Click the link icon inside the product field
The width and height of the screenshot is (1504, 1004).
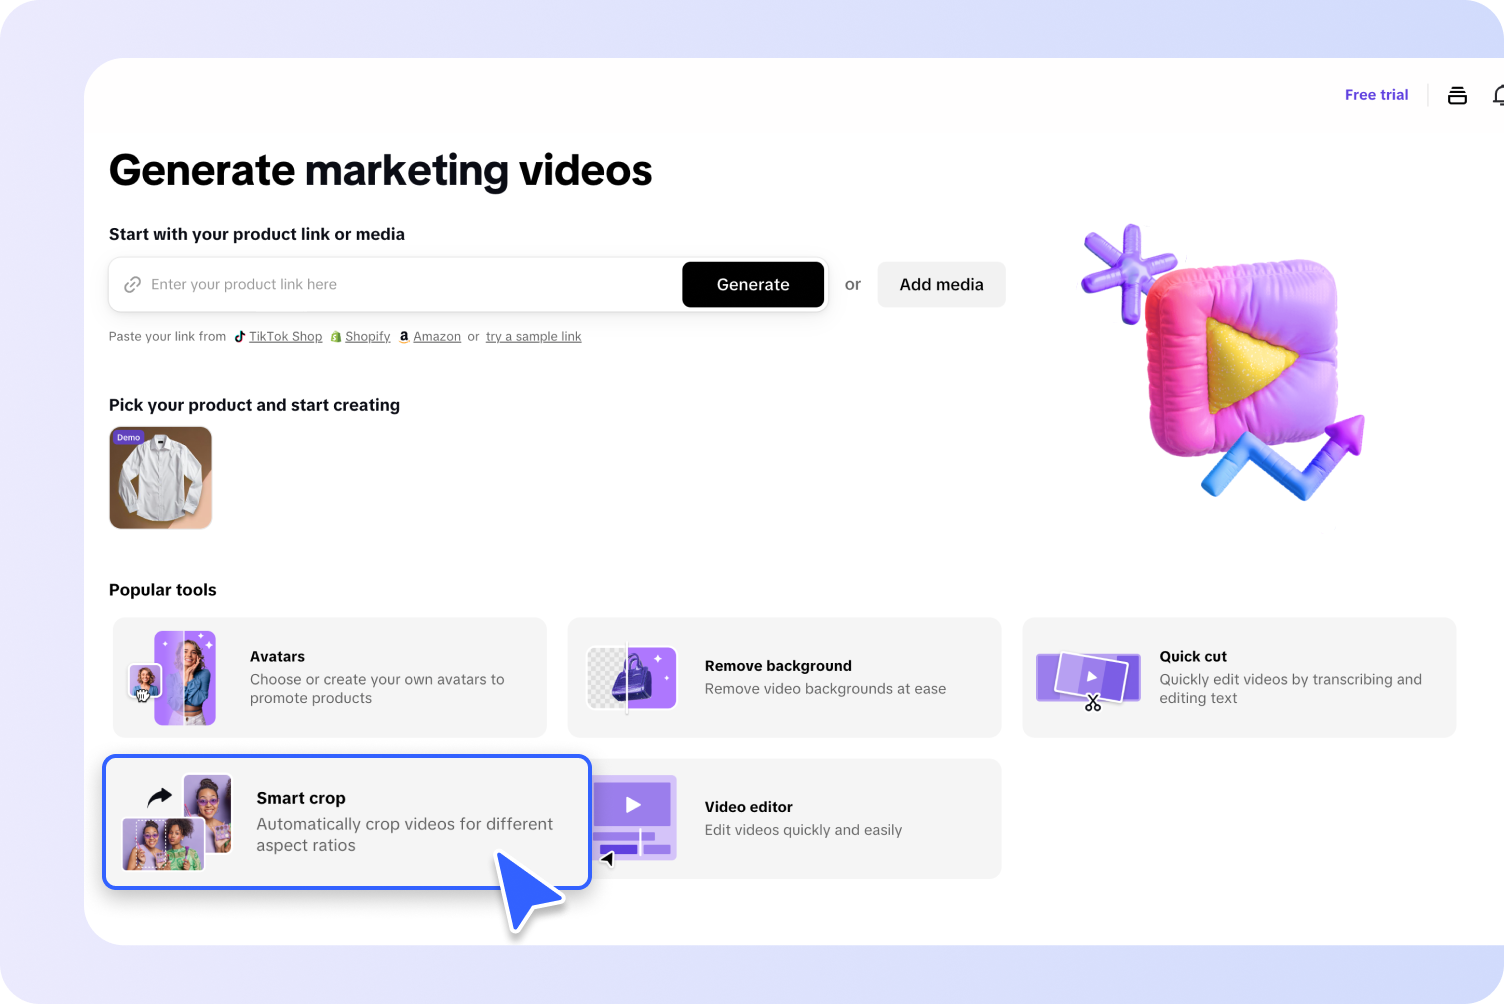coord(132,284)
